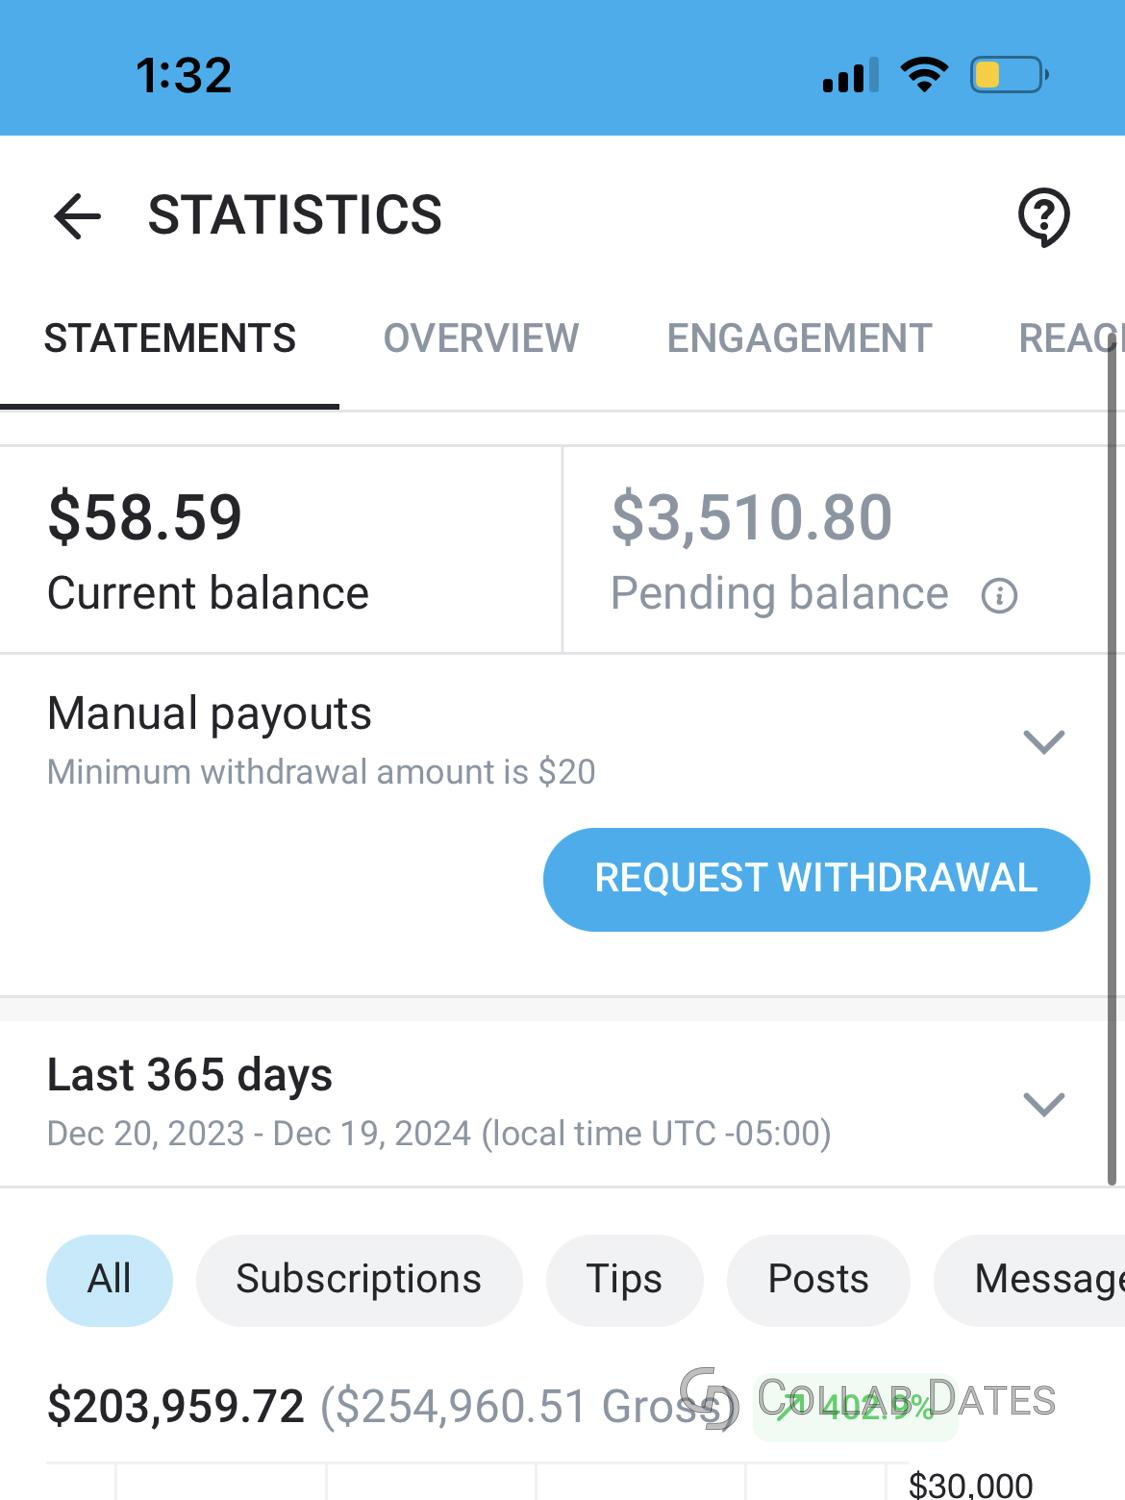
Task: Filter earnings by Subscriptions
Action: coord(359,1280)
